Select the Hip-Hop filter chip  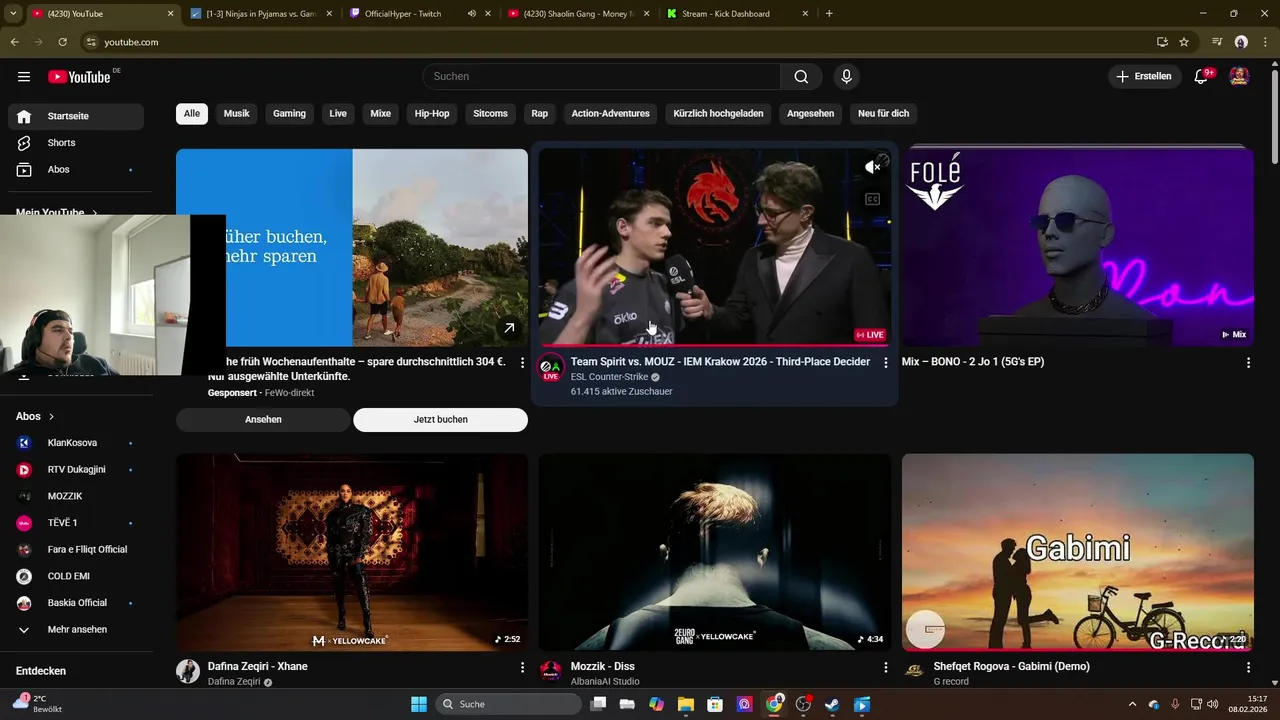coord(432,114)
